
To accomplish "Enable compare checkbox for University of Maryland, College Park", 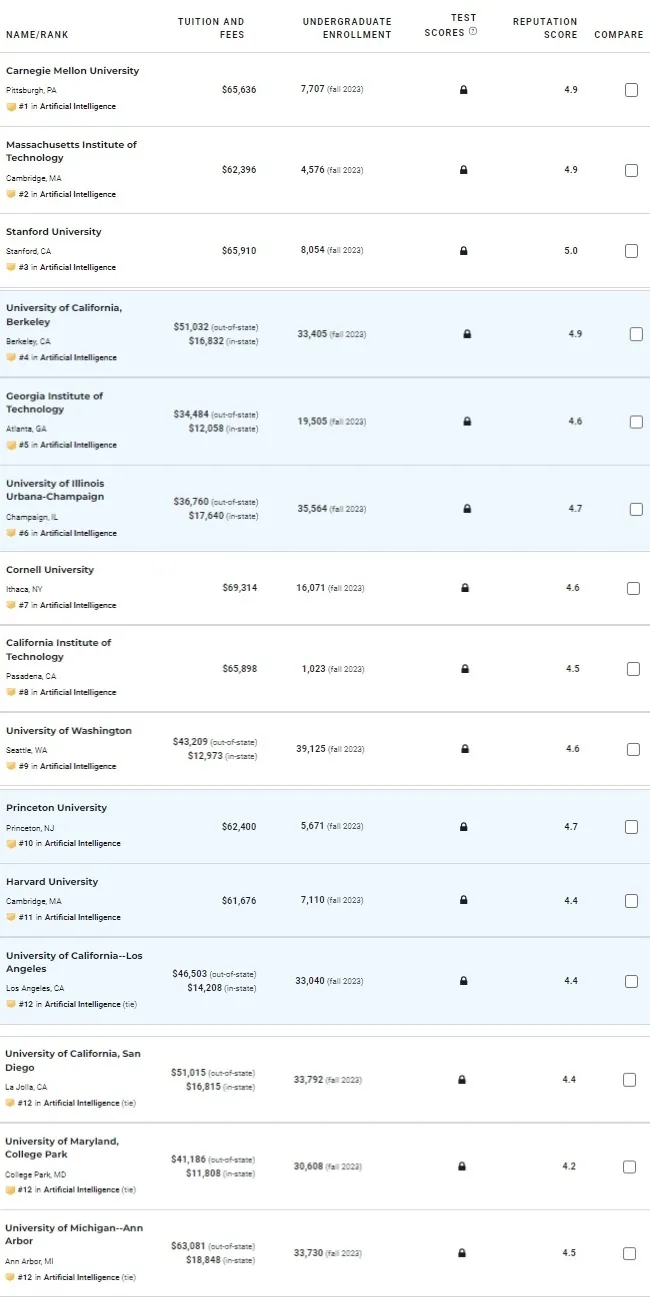I will click(629, 1166).
